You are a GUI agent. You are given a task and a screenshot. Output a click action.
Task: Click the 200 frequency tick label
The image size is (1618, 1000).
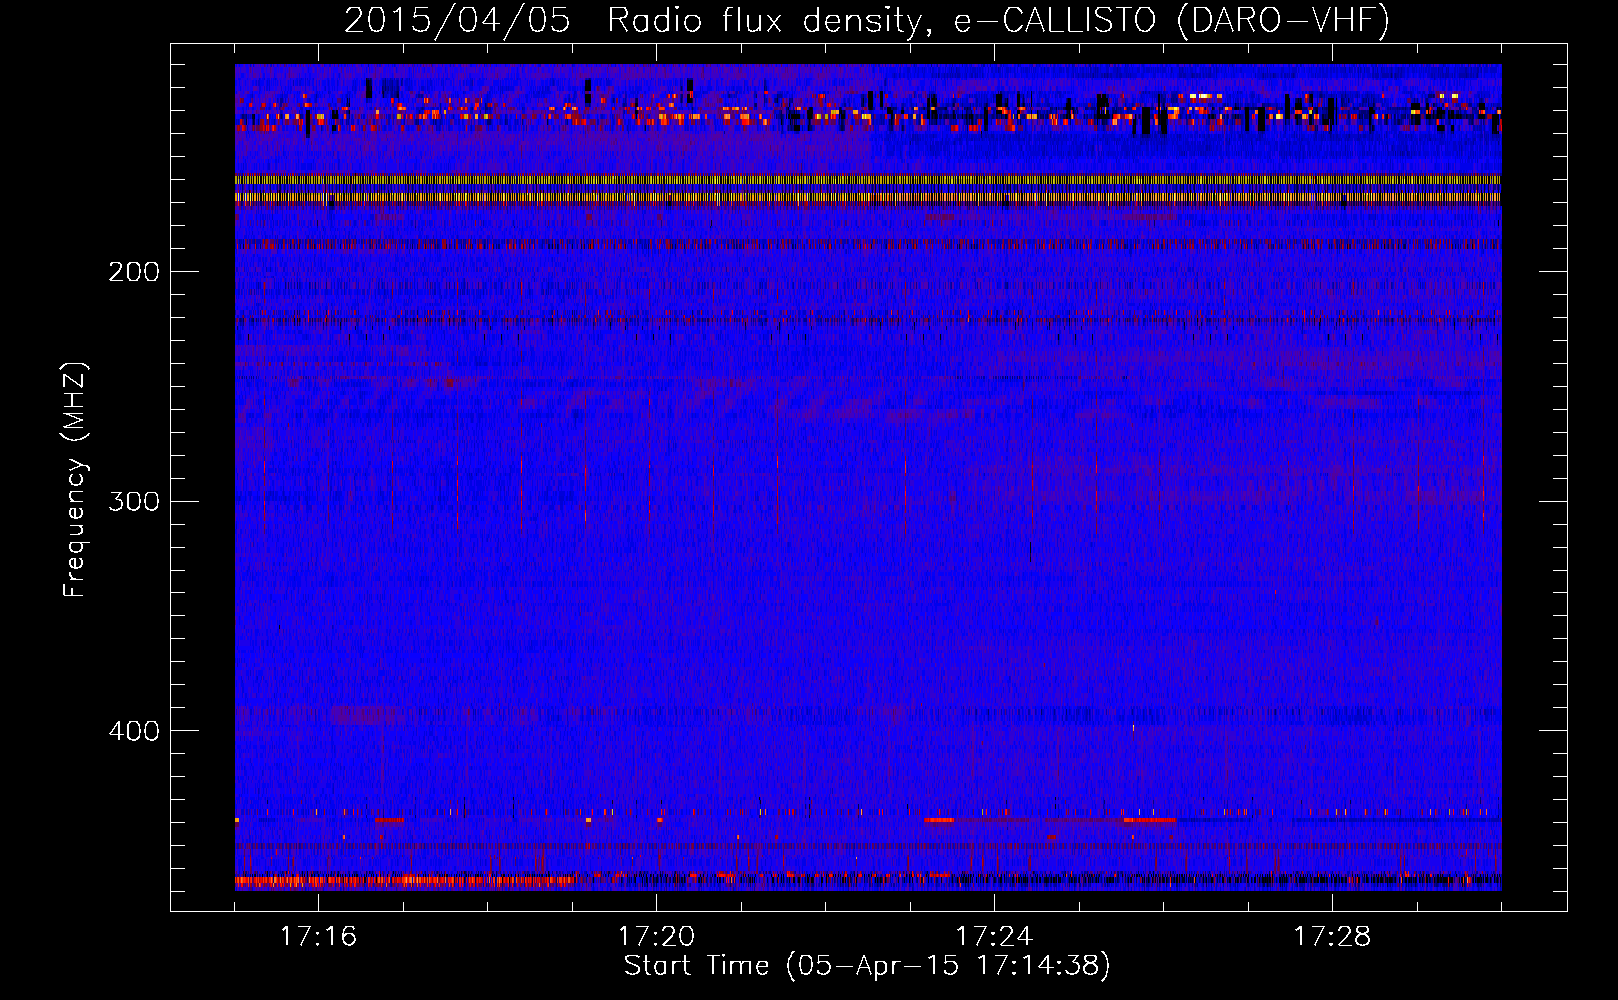click(134, 272)
